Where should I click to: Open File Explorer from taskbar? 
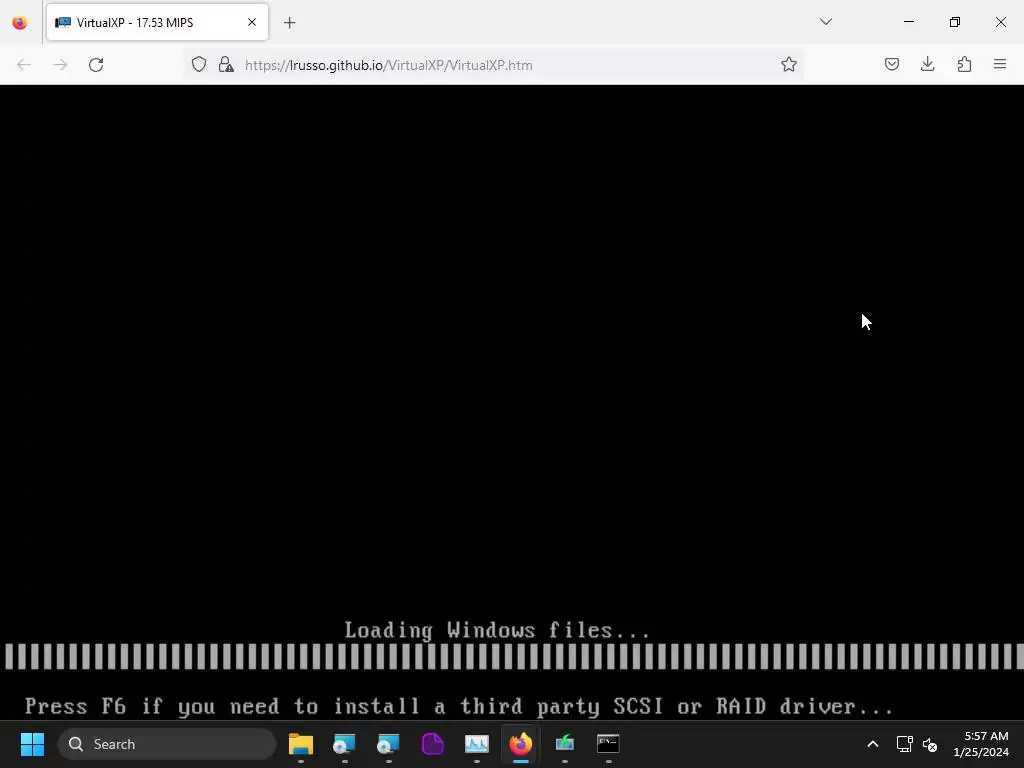pos(301,744)
